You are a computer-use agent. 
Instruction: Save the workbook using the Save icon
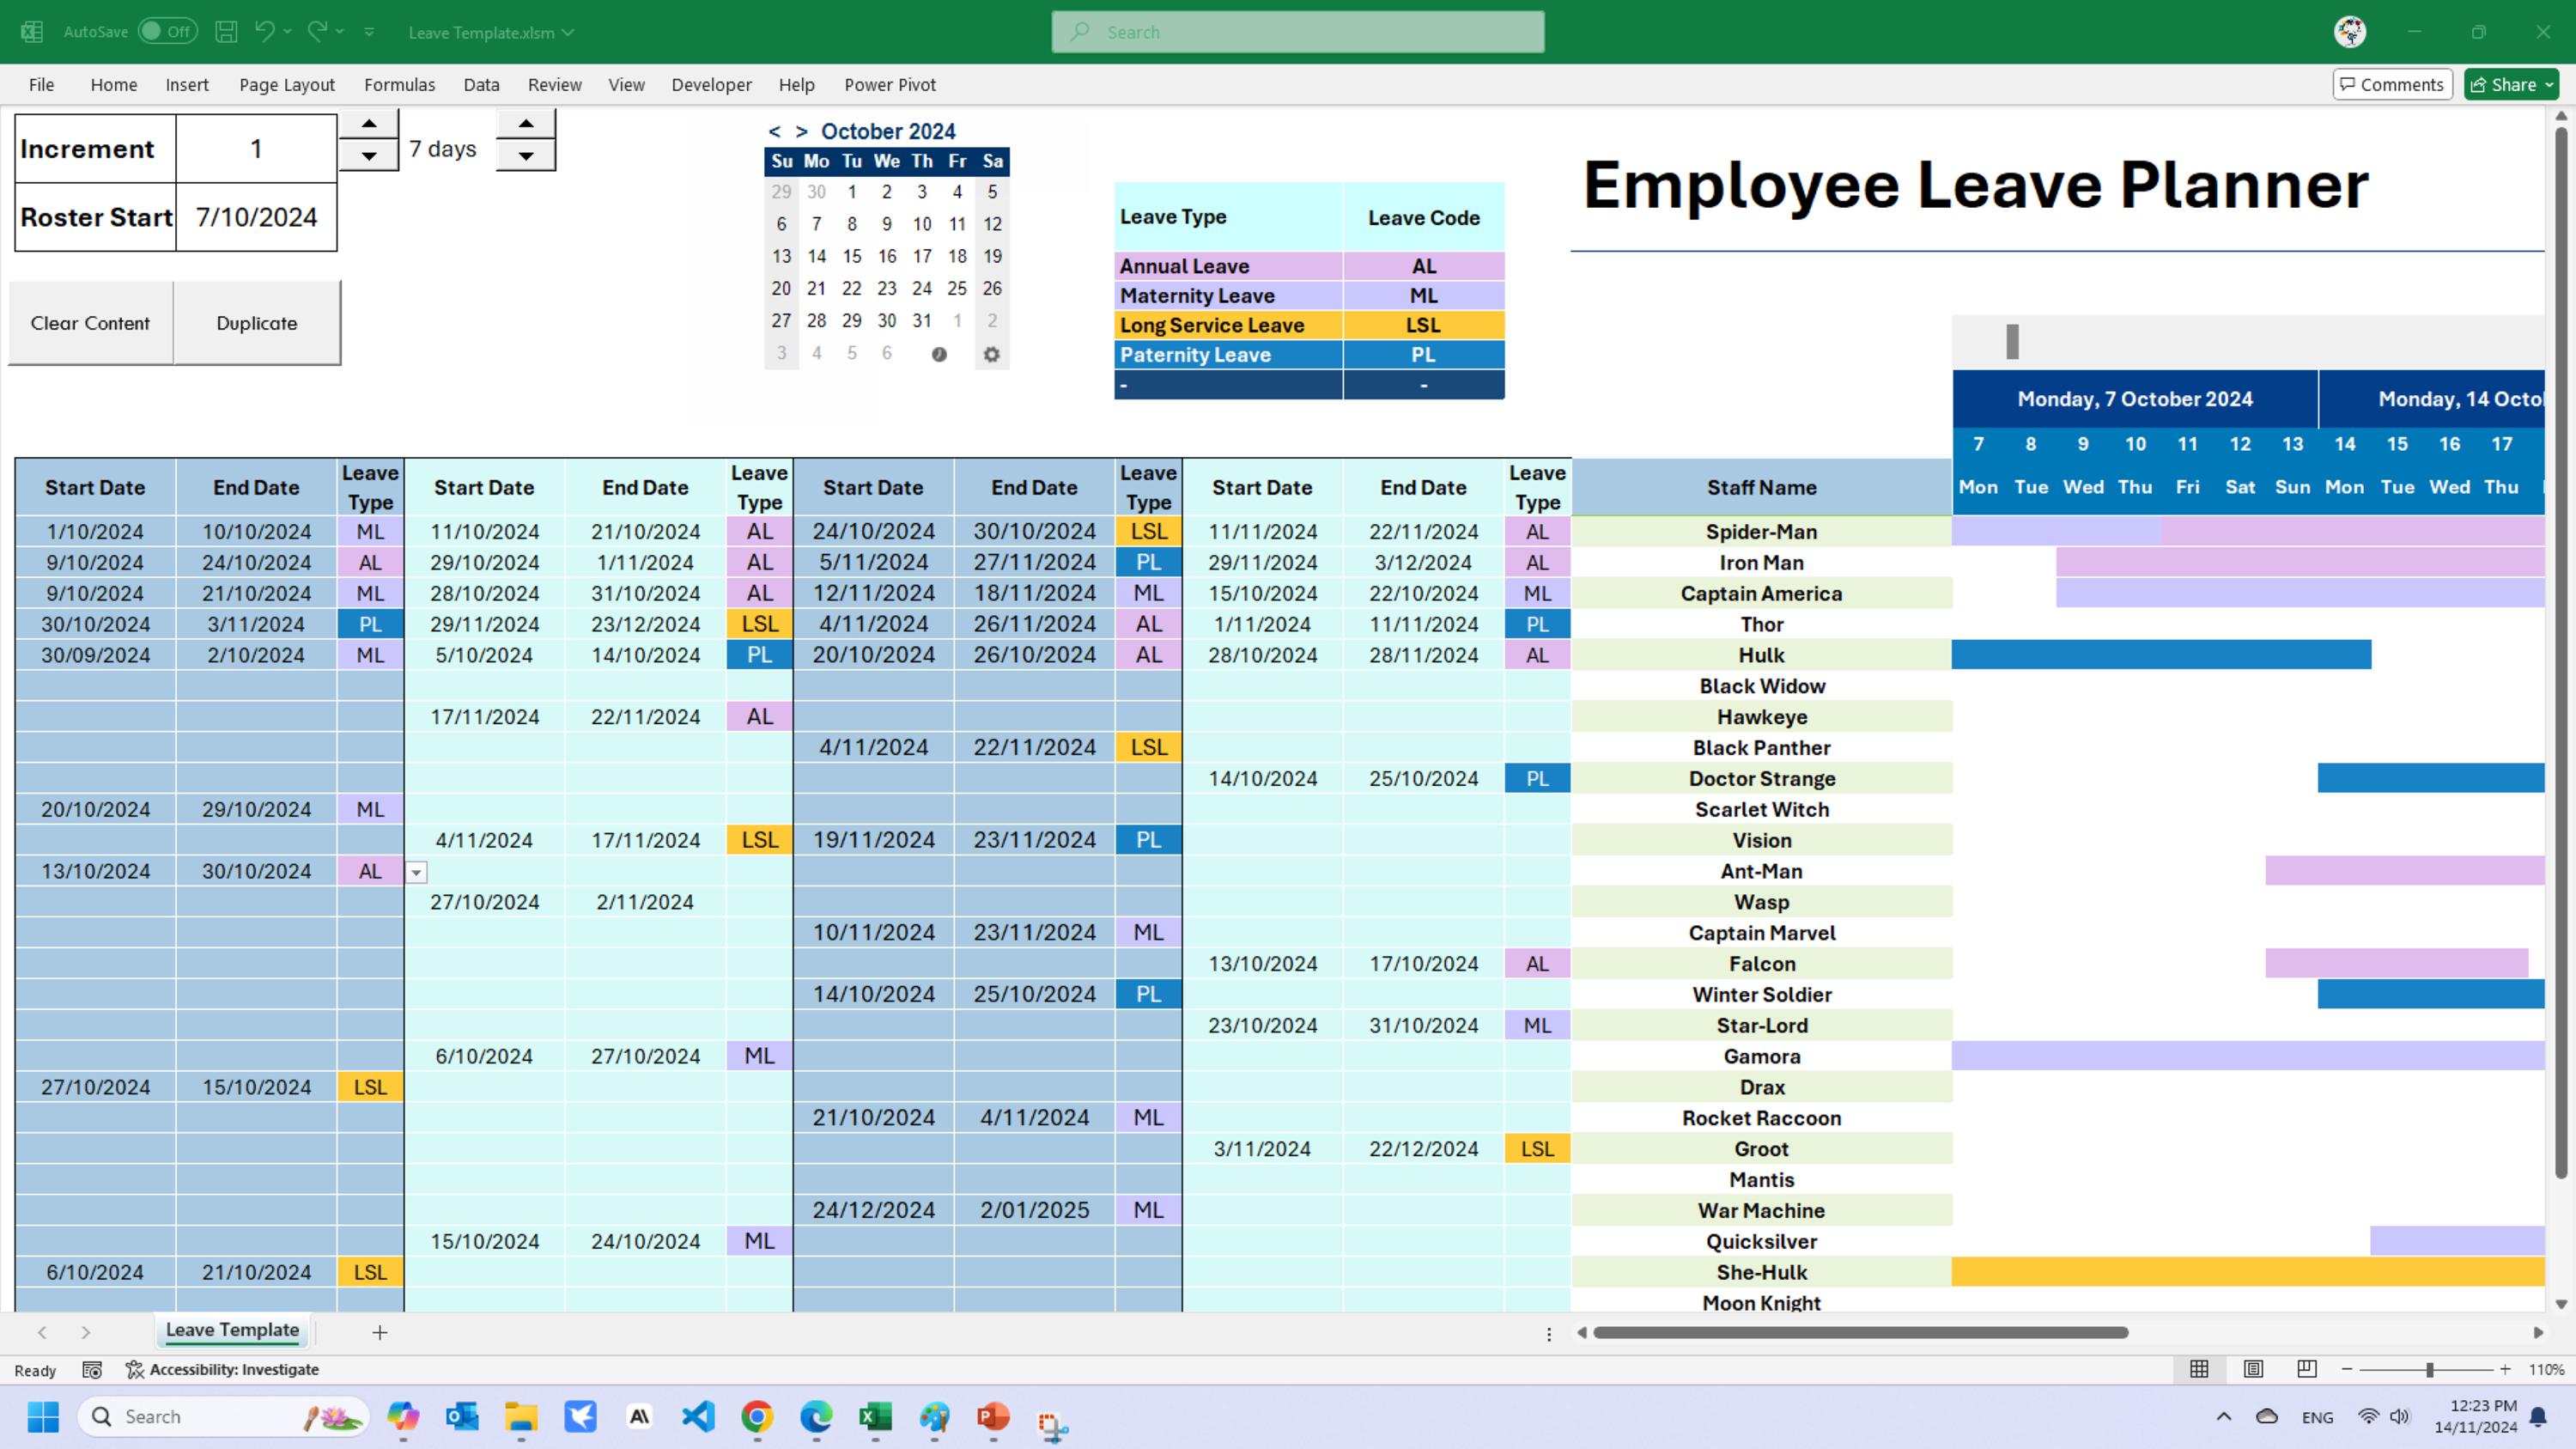tap(226, 31)
